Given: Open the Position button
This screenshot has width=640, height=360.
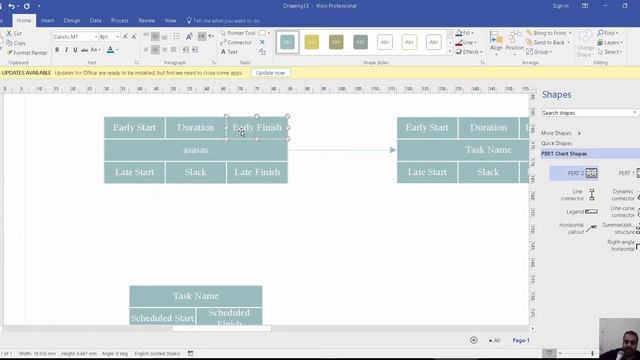Looking at the screenshot, I should pos(515,42).
